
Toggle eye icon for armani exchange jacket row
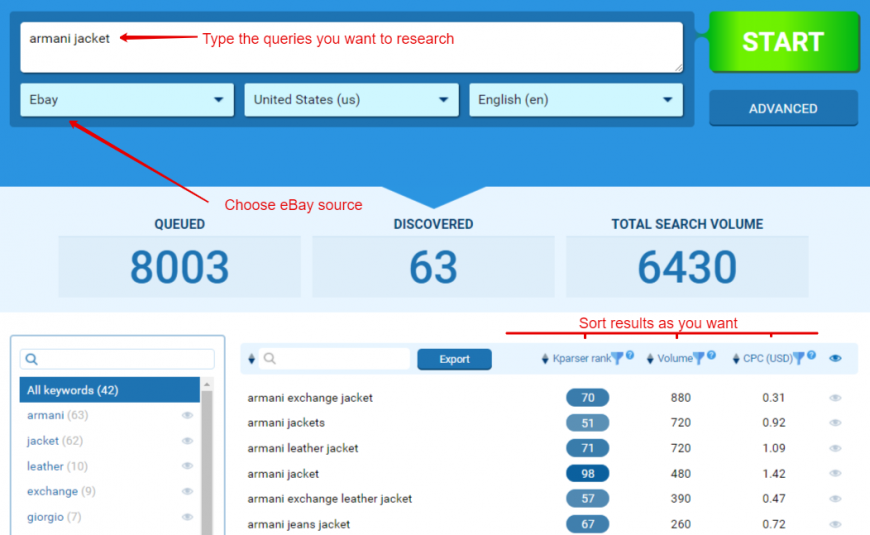point(835,398)
